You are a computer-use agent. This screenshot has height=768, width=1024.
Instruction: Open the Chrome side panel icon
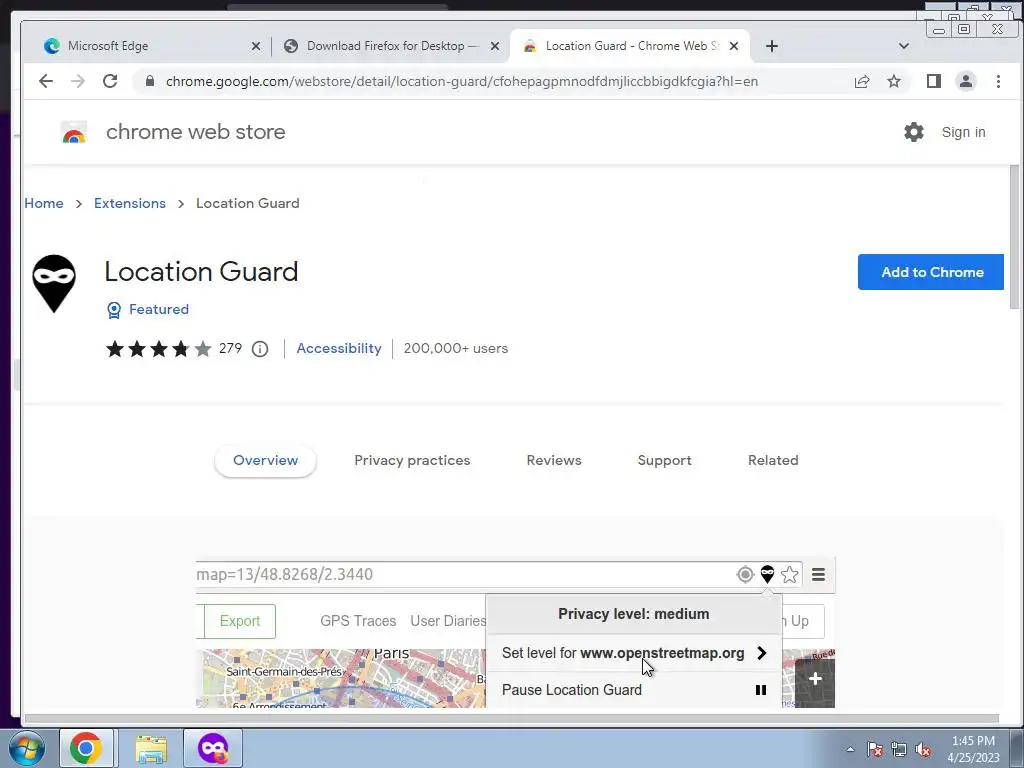point(934,81)
